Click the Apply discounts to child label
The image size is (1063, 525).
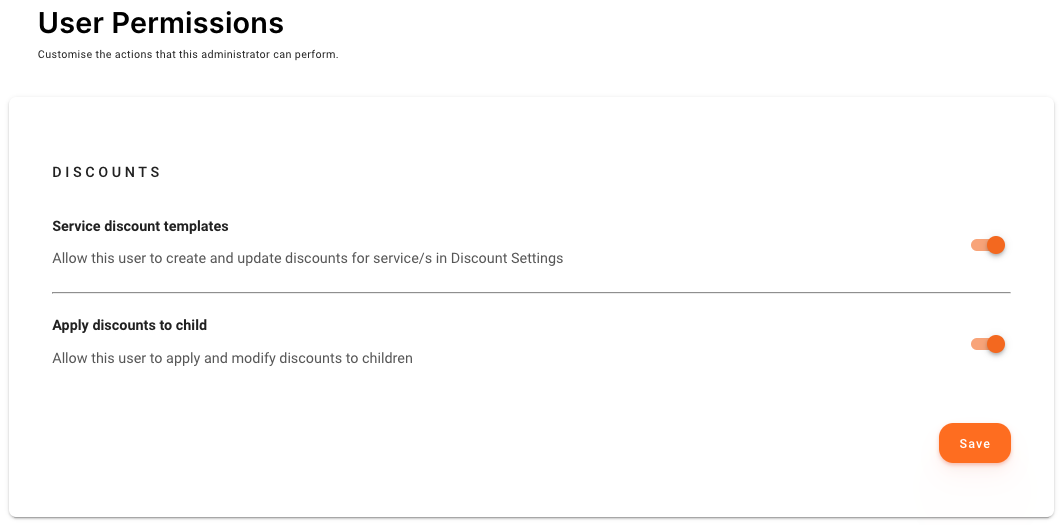(x=129, y=325)
